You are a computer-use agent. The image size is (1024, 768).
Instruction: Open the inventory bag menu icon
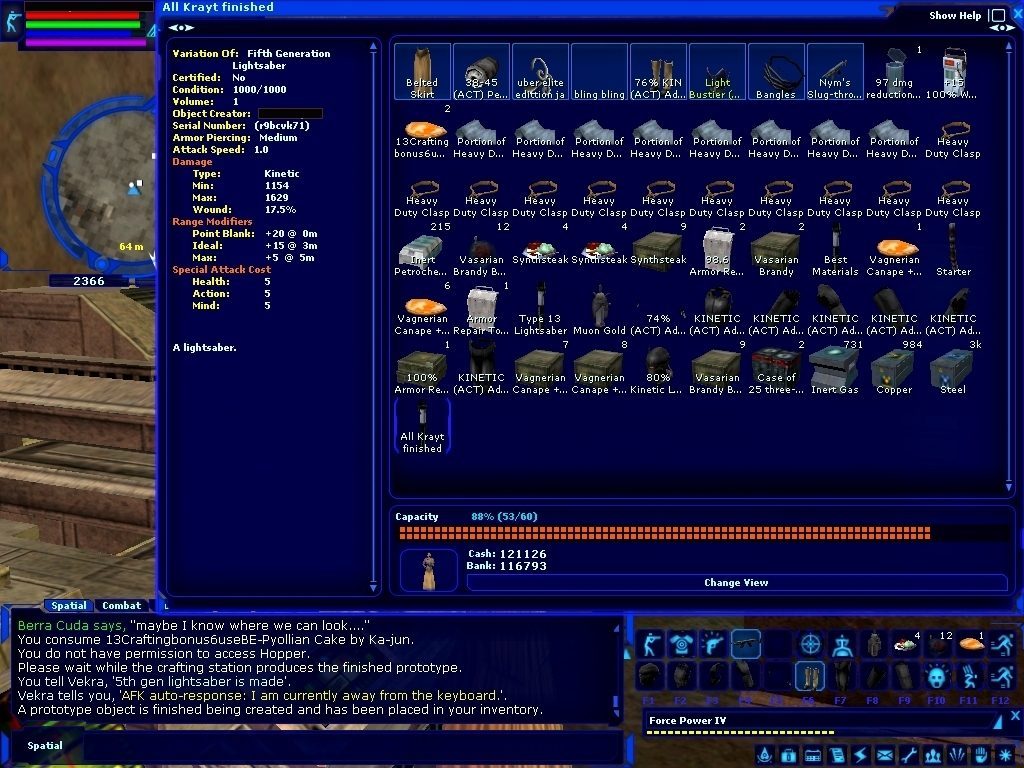788,756
